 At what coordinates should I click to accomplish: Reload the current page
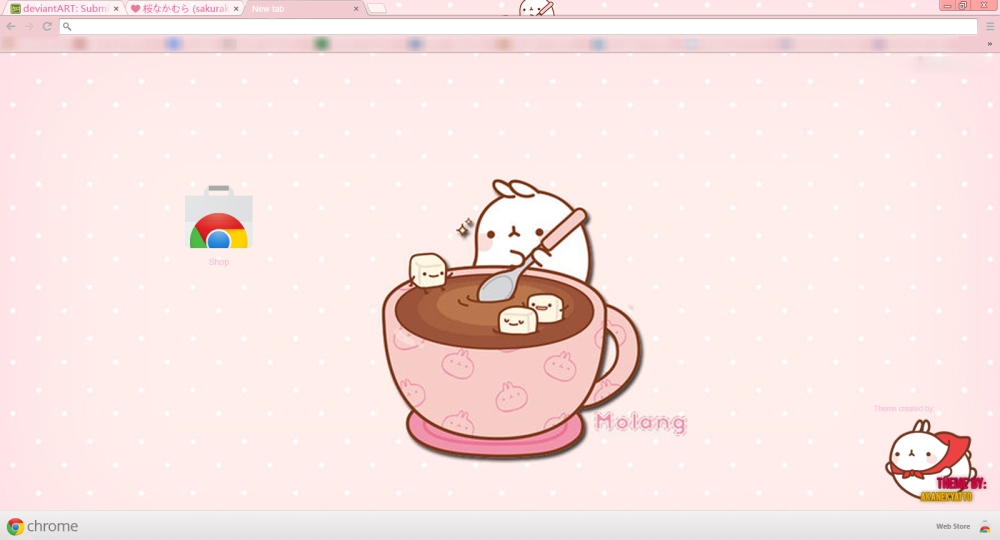tap(47, 26)
